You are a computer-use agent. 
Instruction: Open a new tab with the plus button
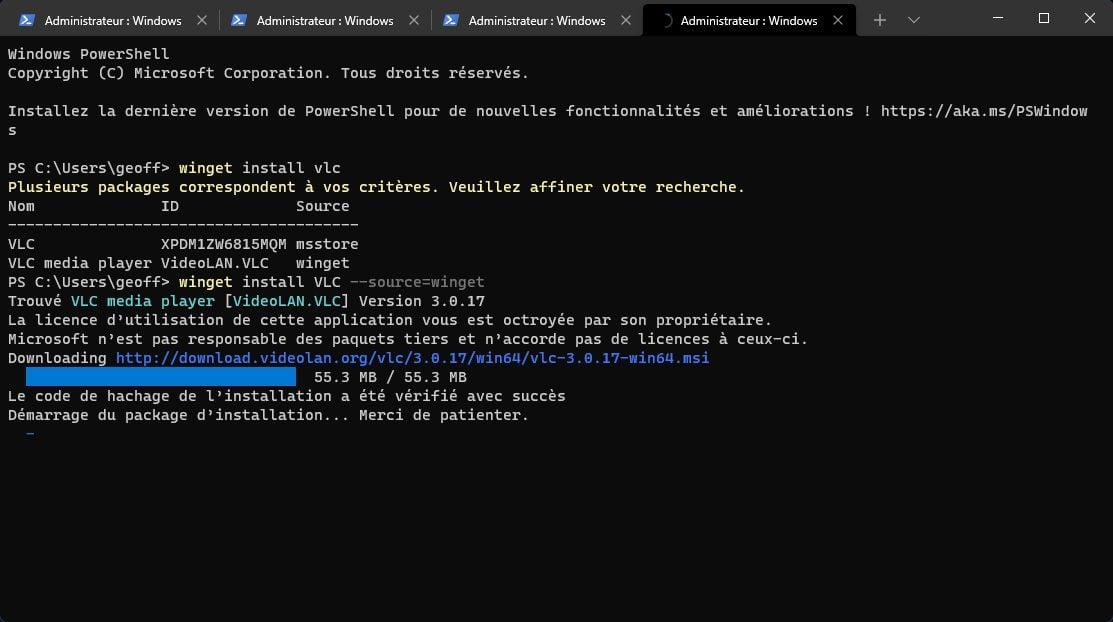tap(879, 21)
